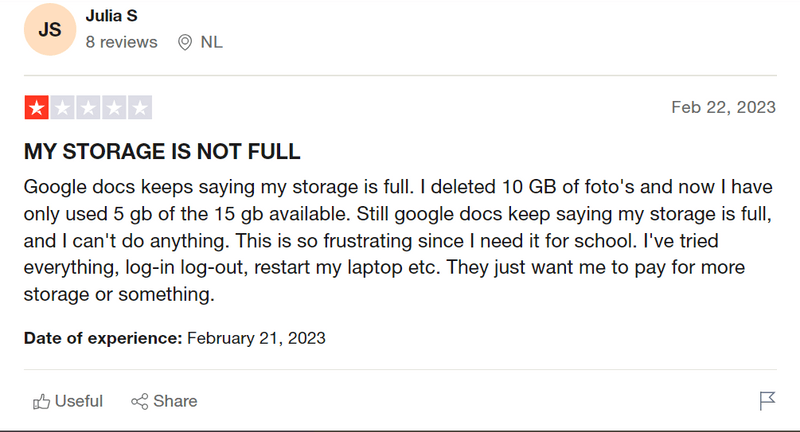
Task: Click the February 21, 2023 experience date
Action: [x=256, y=338]
